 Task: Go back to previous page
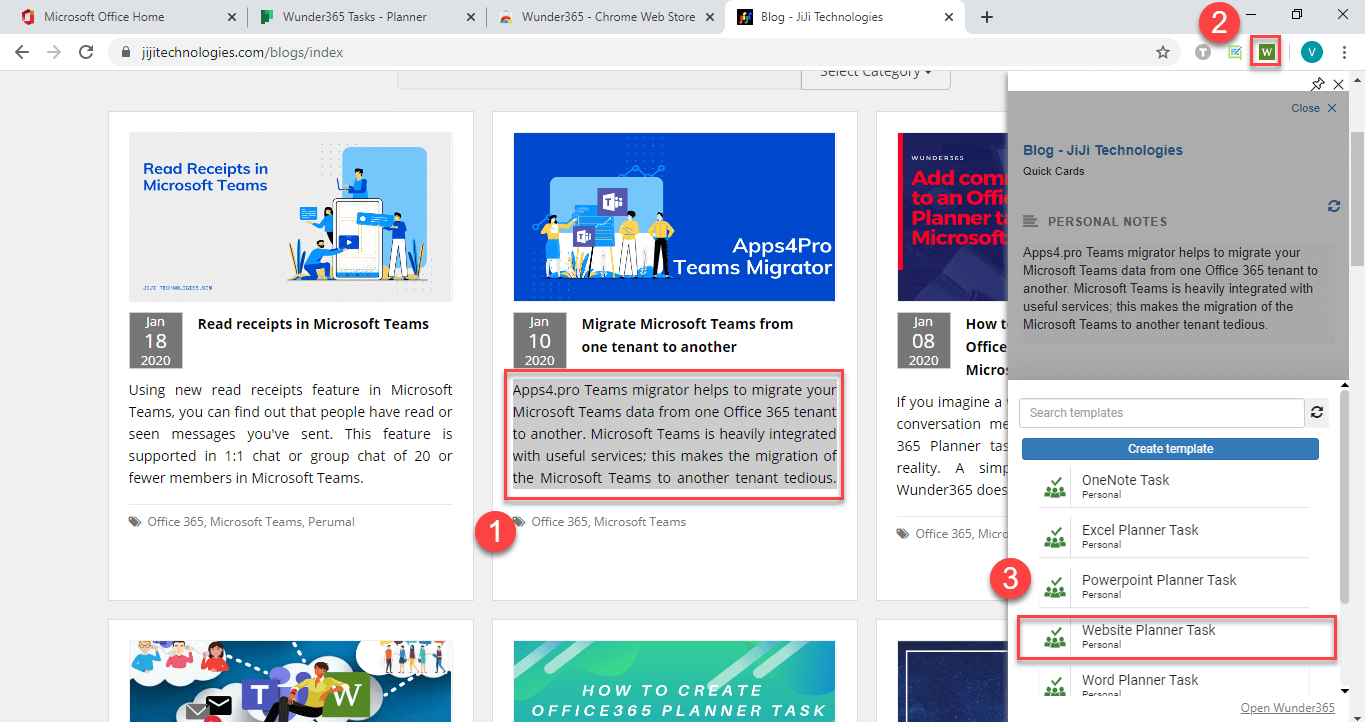click(x=22, y=52)
